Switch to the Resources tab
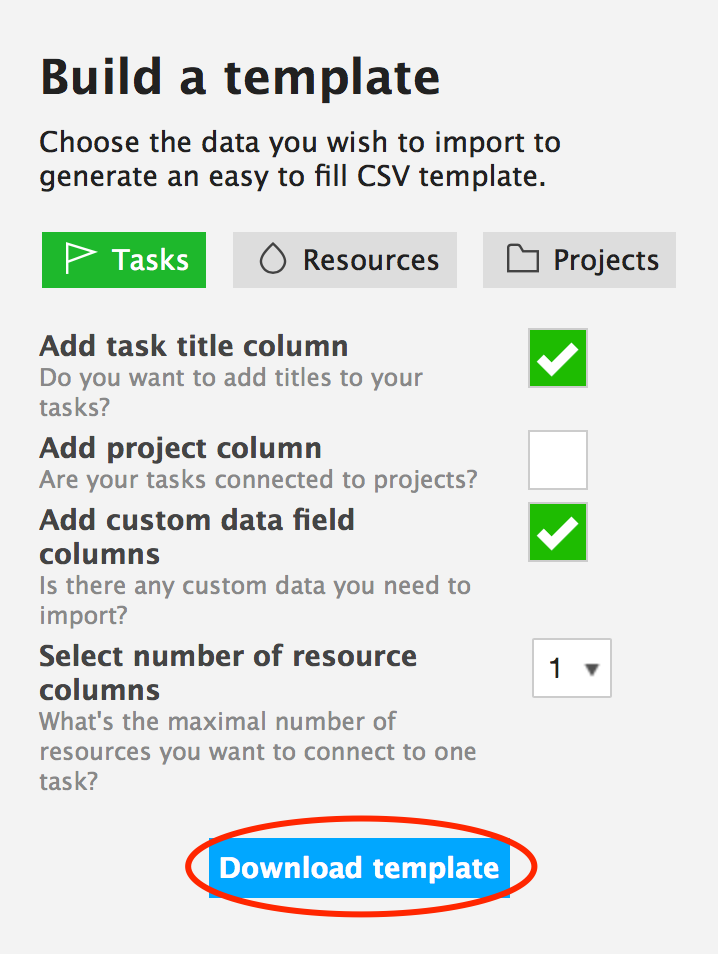This screenshot has height=954, width=718. [x=345, y=260]
